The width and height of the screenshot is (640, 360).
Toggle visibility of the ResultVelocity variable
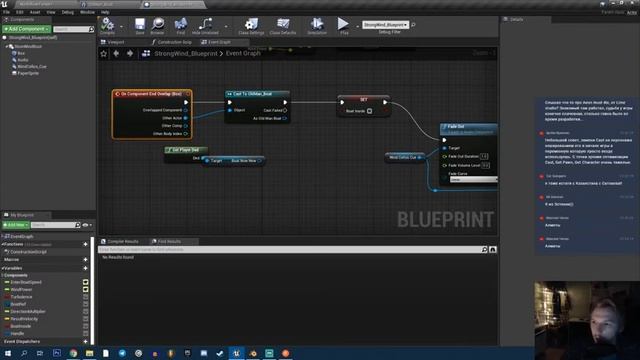tap(86, 319)
